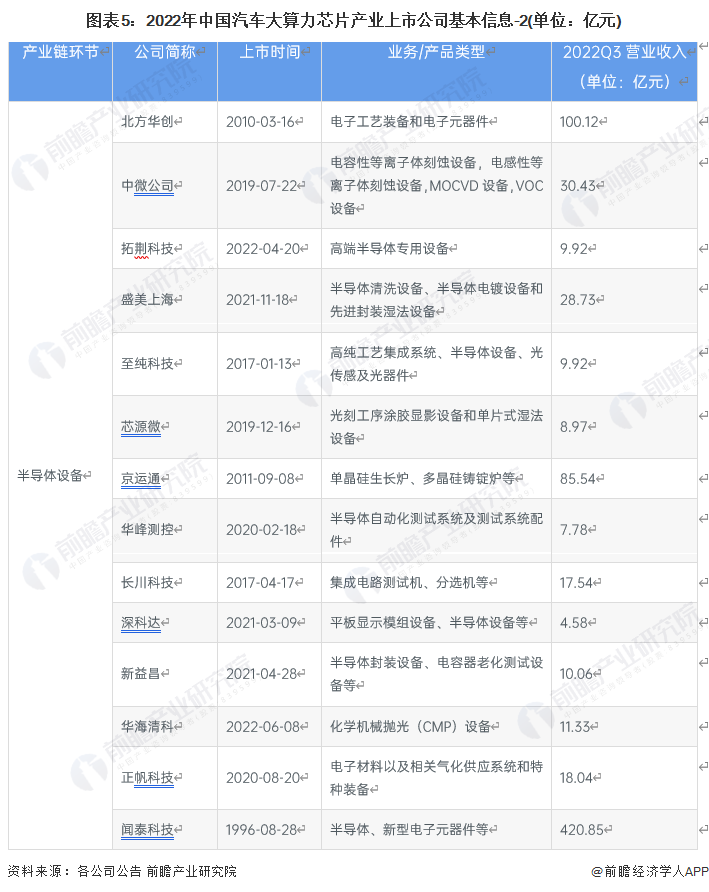Click revenue value '420.85'

(582, 830)
